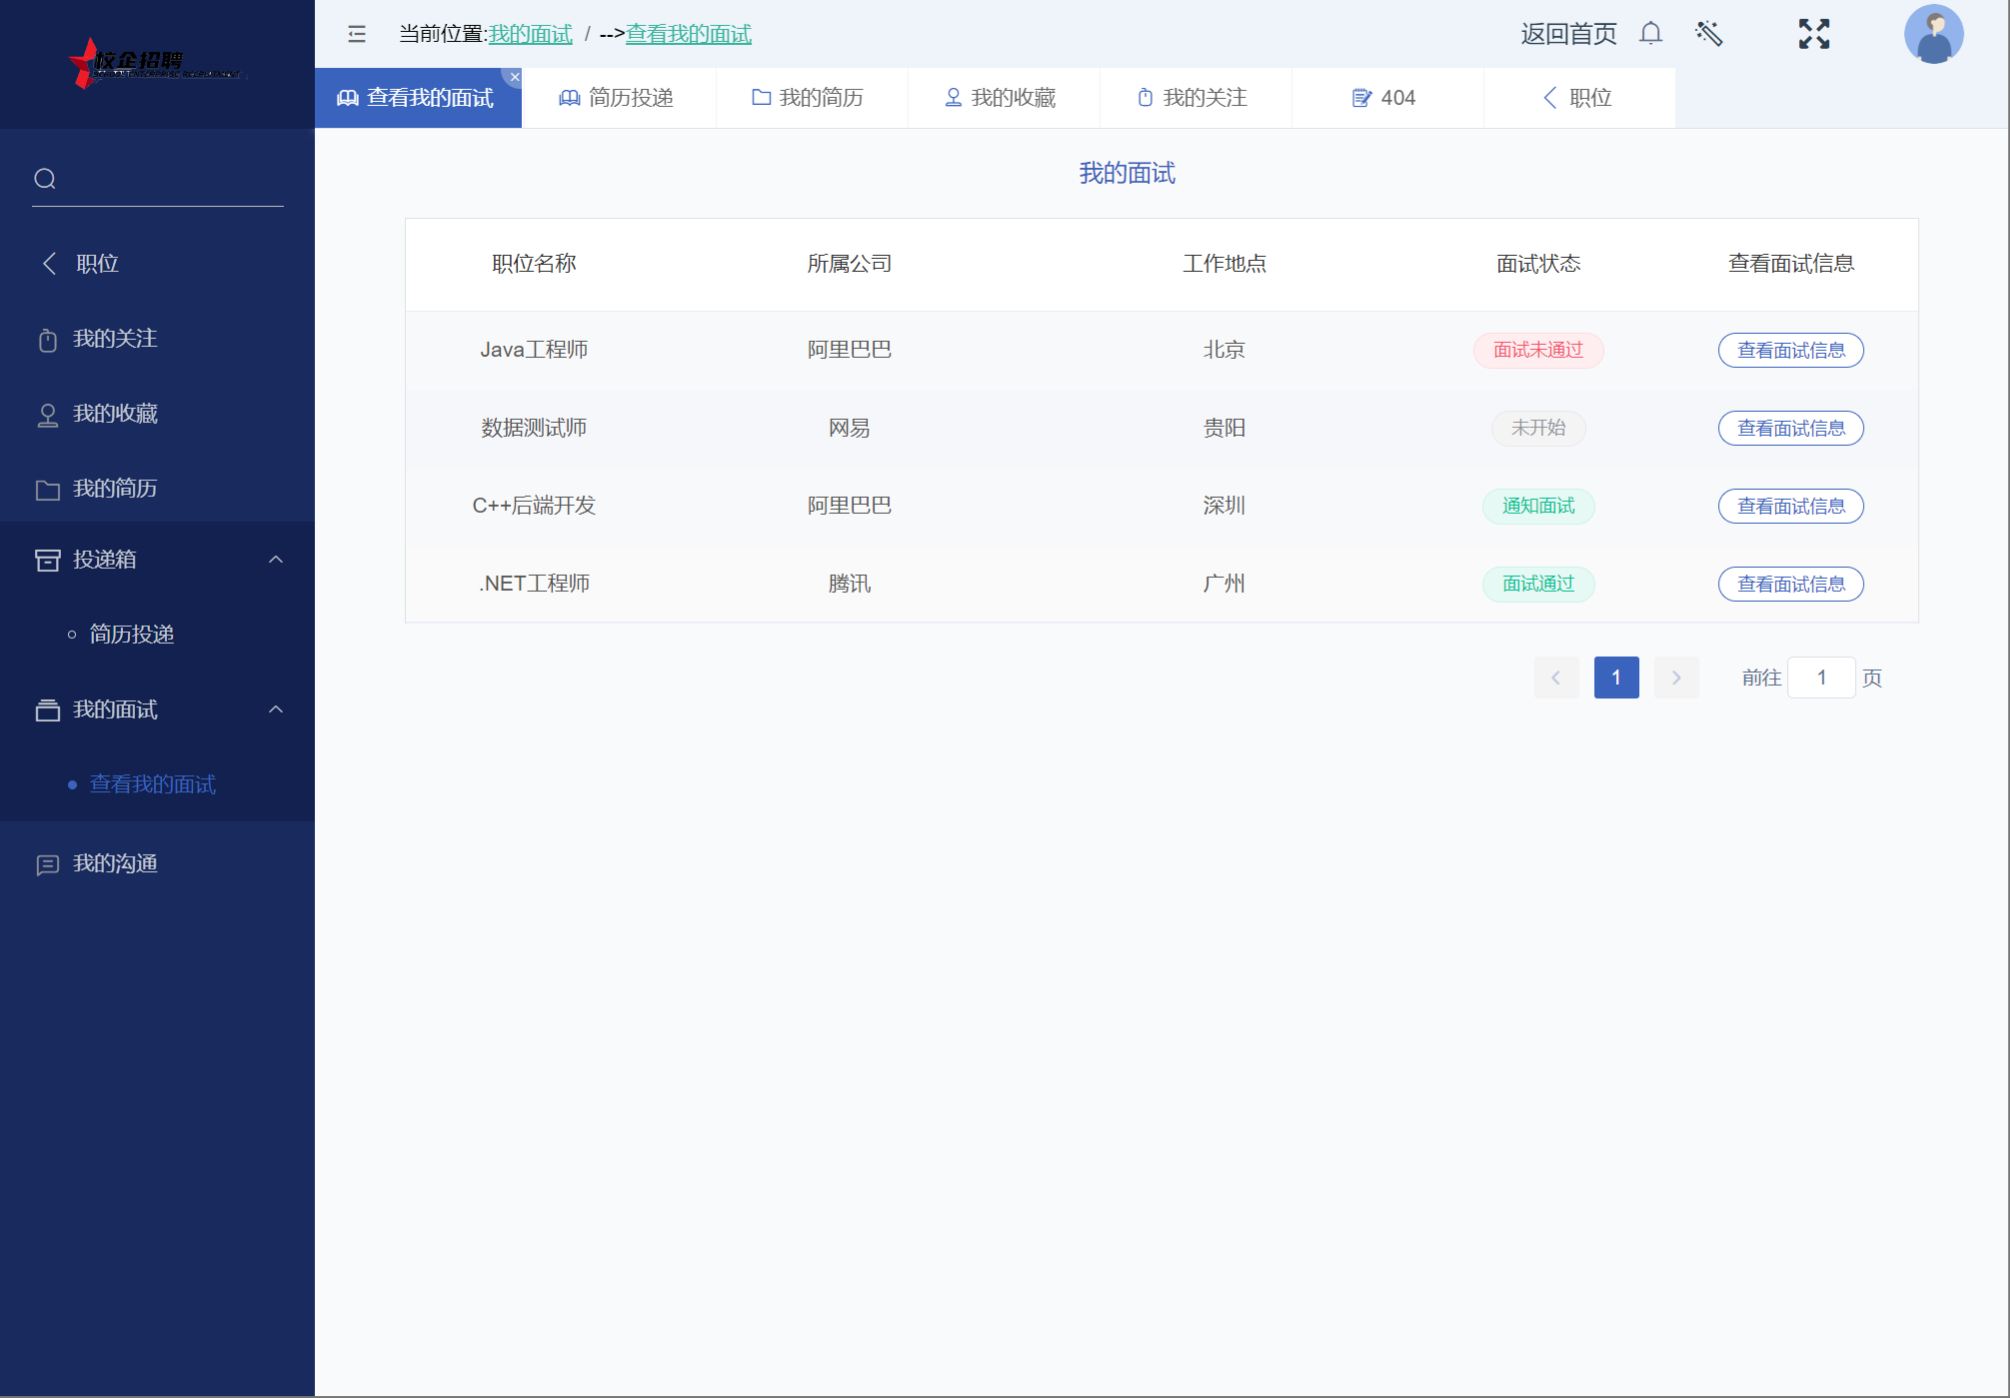This screenshot has width=2010, height=1398.
Task: Click the sidebar collapse hamburger icon
Action: click(x=357, y=34)
